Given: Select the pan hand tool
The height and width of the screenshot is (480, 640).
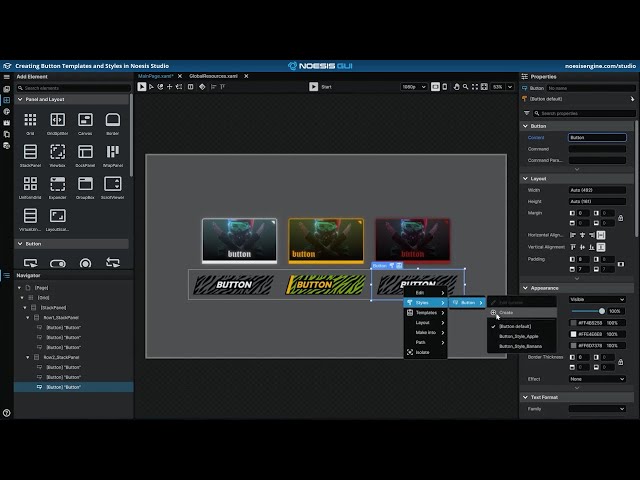Looking at the screenshot, I should point(456,87).
